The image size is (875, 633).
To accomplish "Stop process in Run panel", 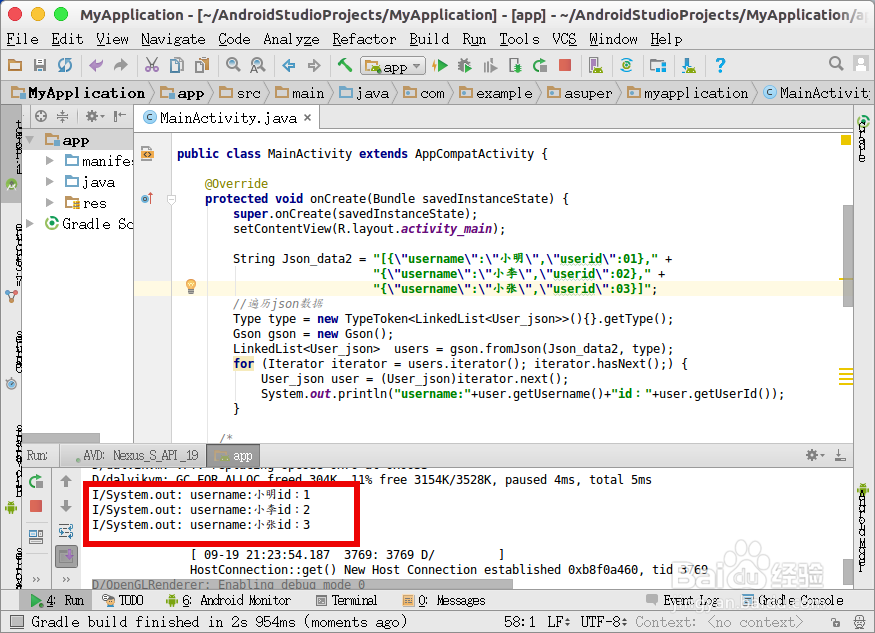I will point(36,506).
